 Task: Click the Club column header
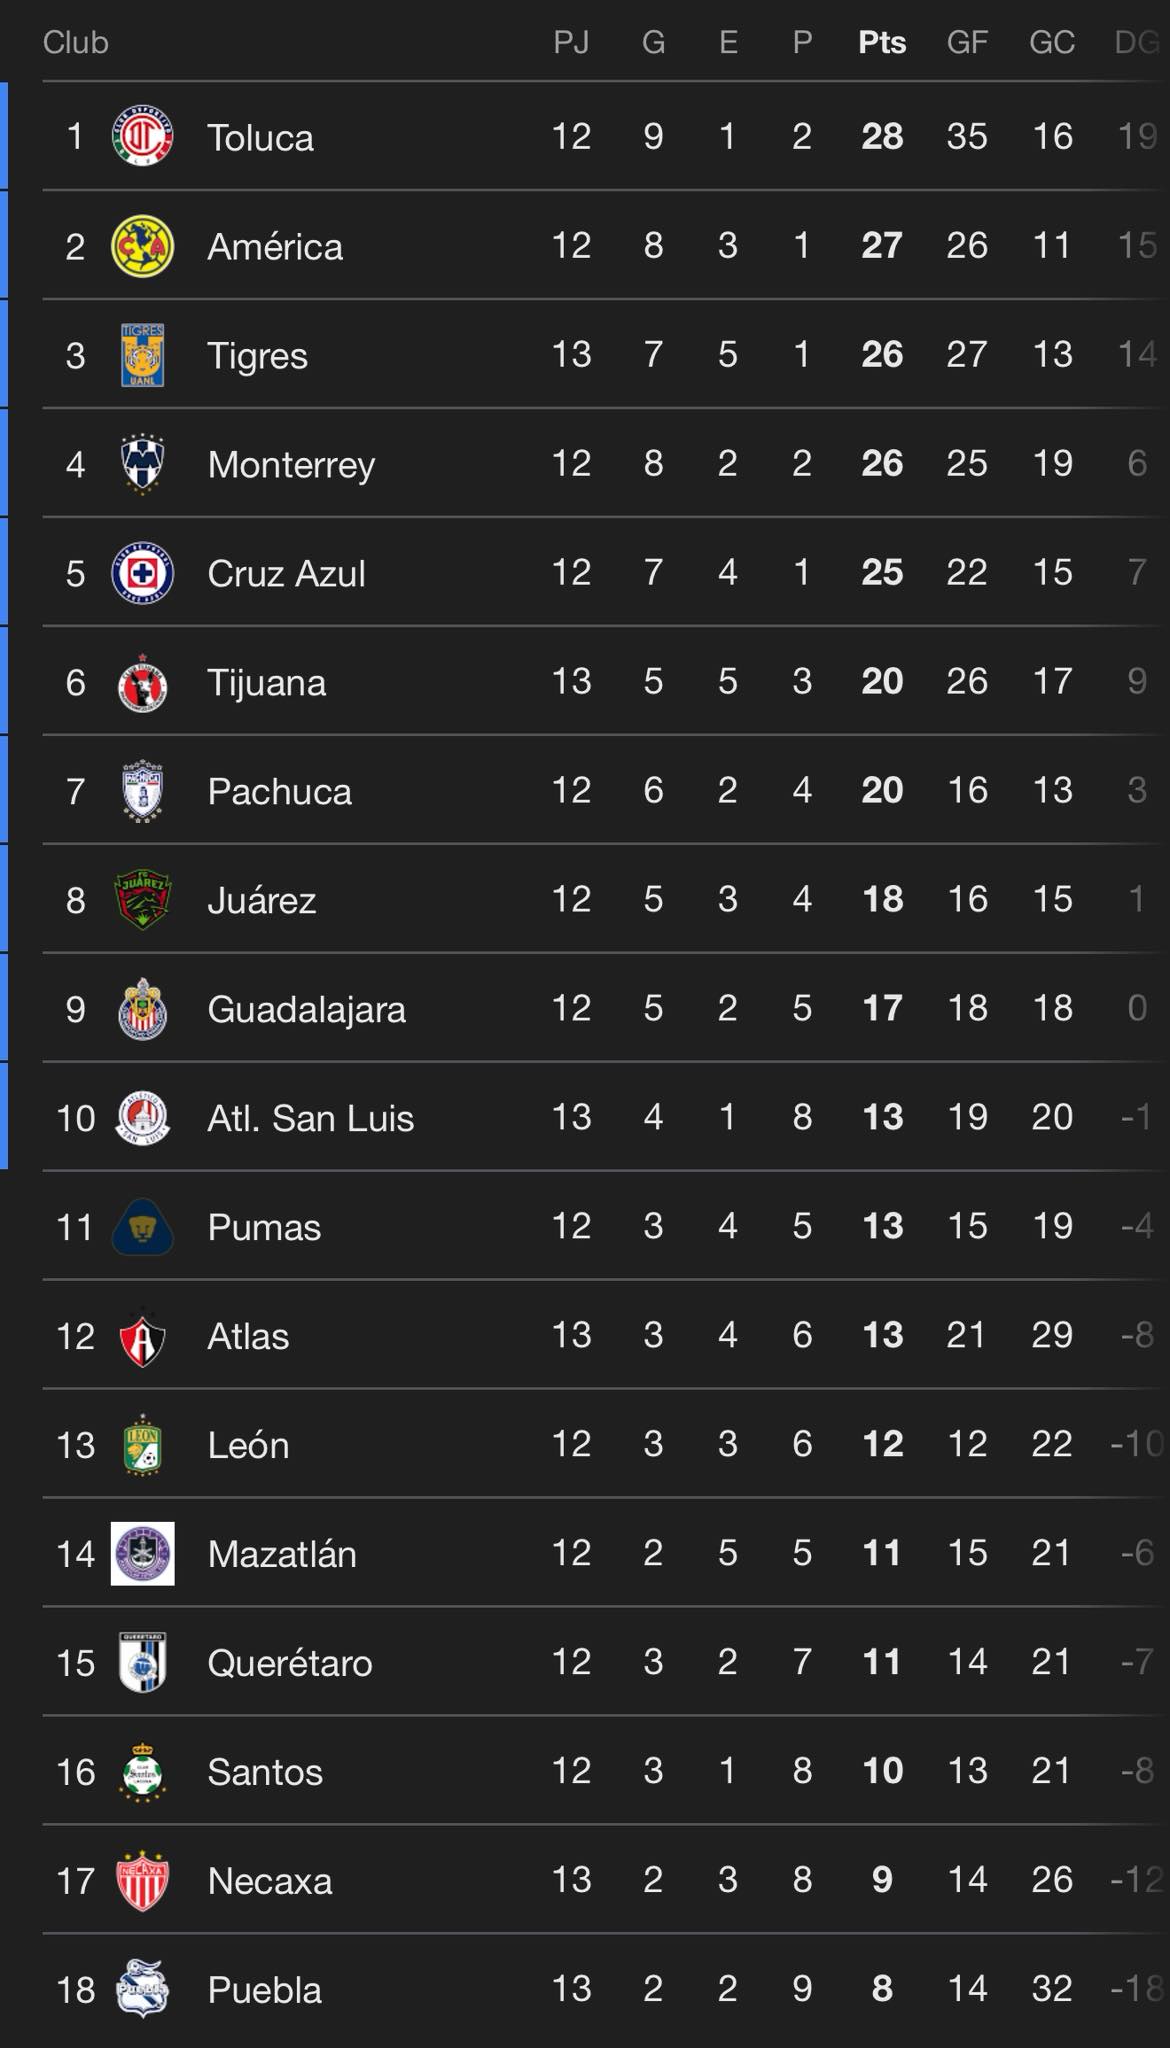click(75, 42)
